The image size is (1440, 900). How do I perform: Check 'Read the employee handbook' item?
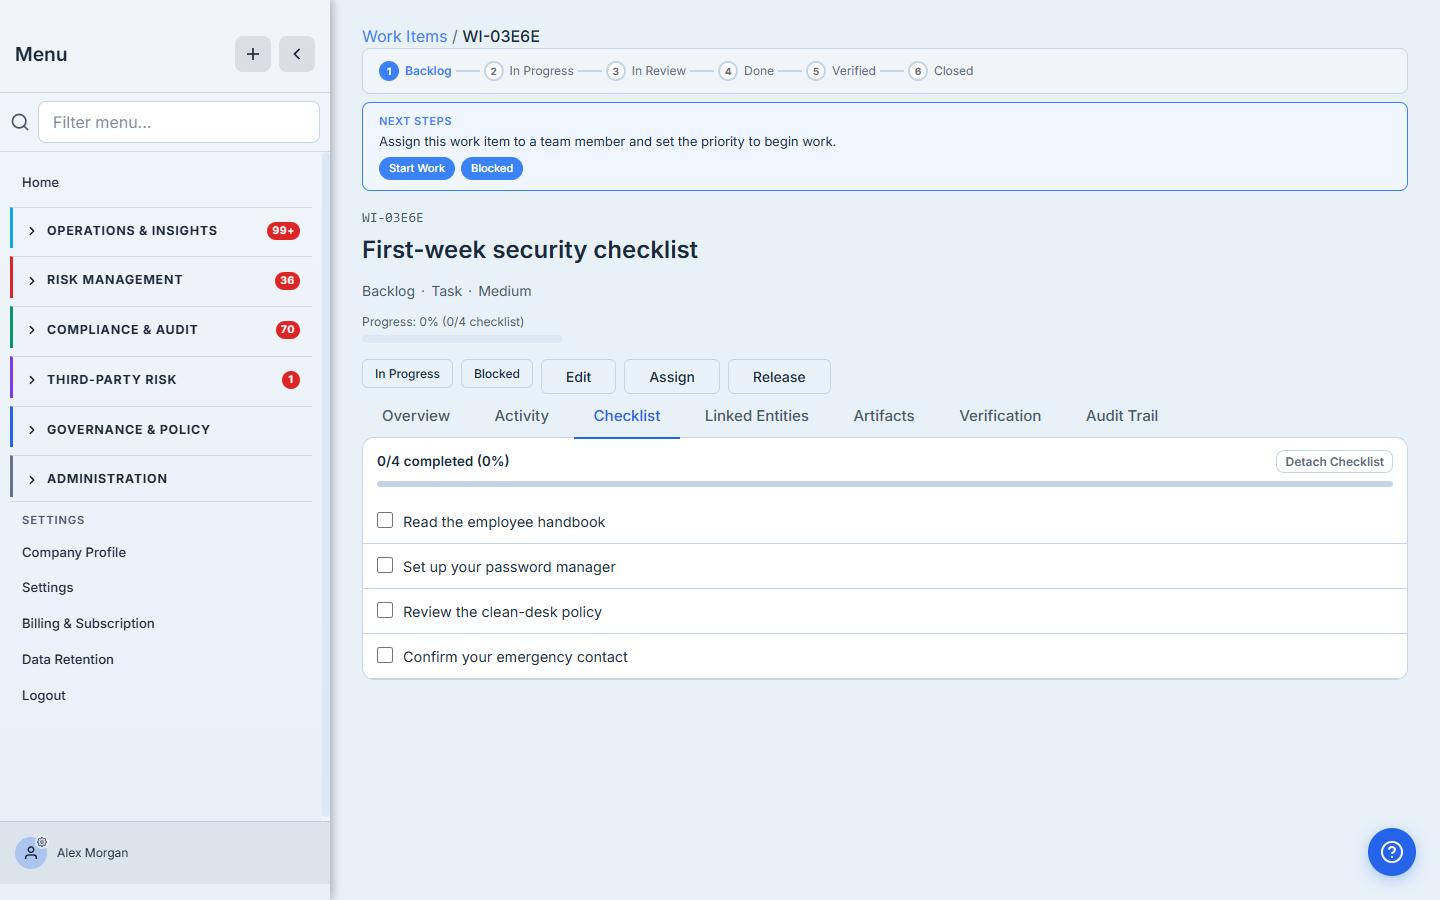(385, 520)
